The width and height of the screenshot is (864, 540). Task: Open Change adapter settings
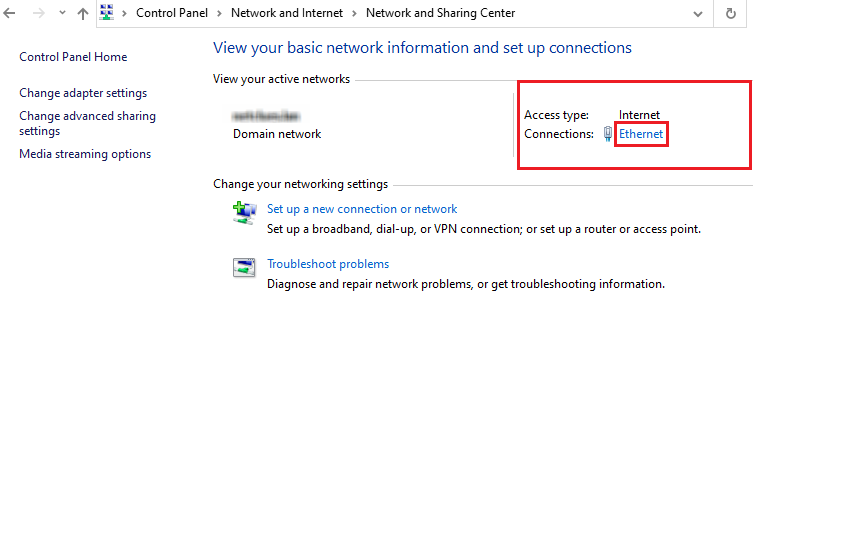[x=83, y=93]
